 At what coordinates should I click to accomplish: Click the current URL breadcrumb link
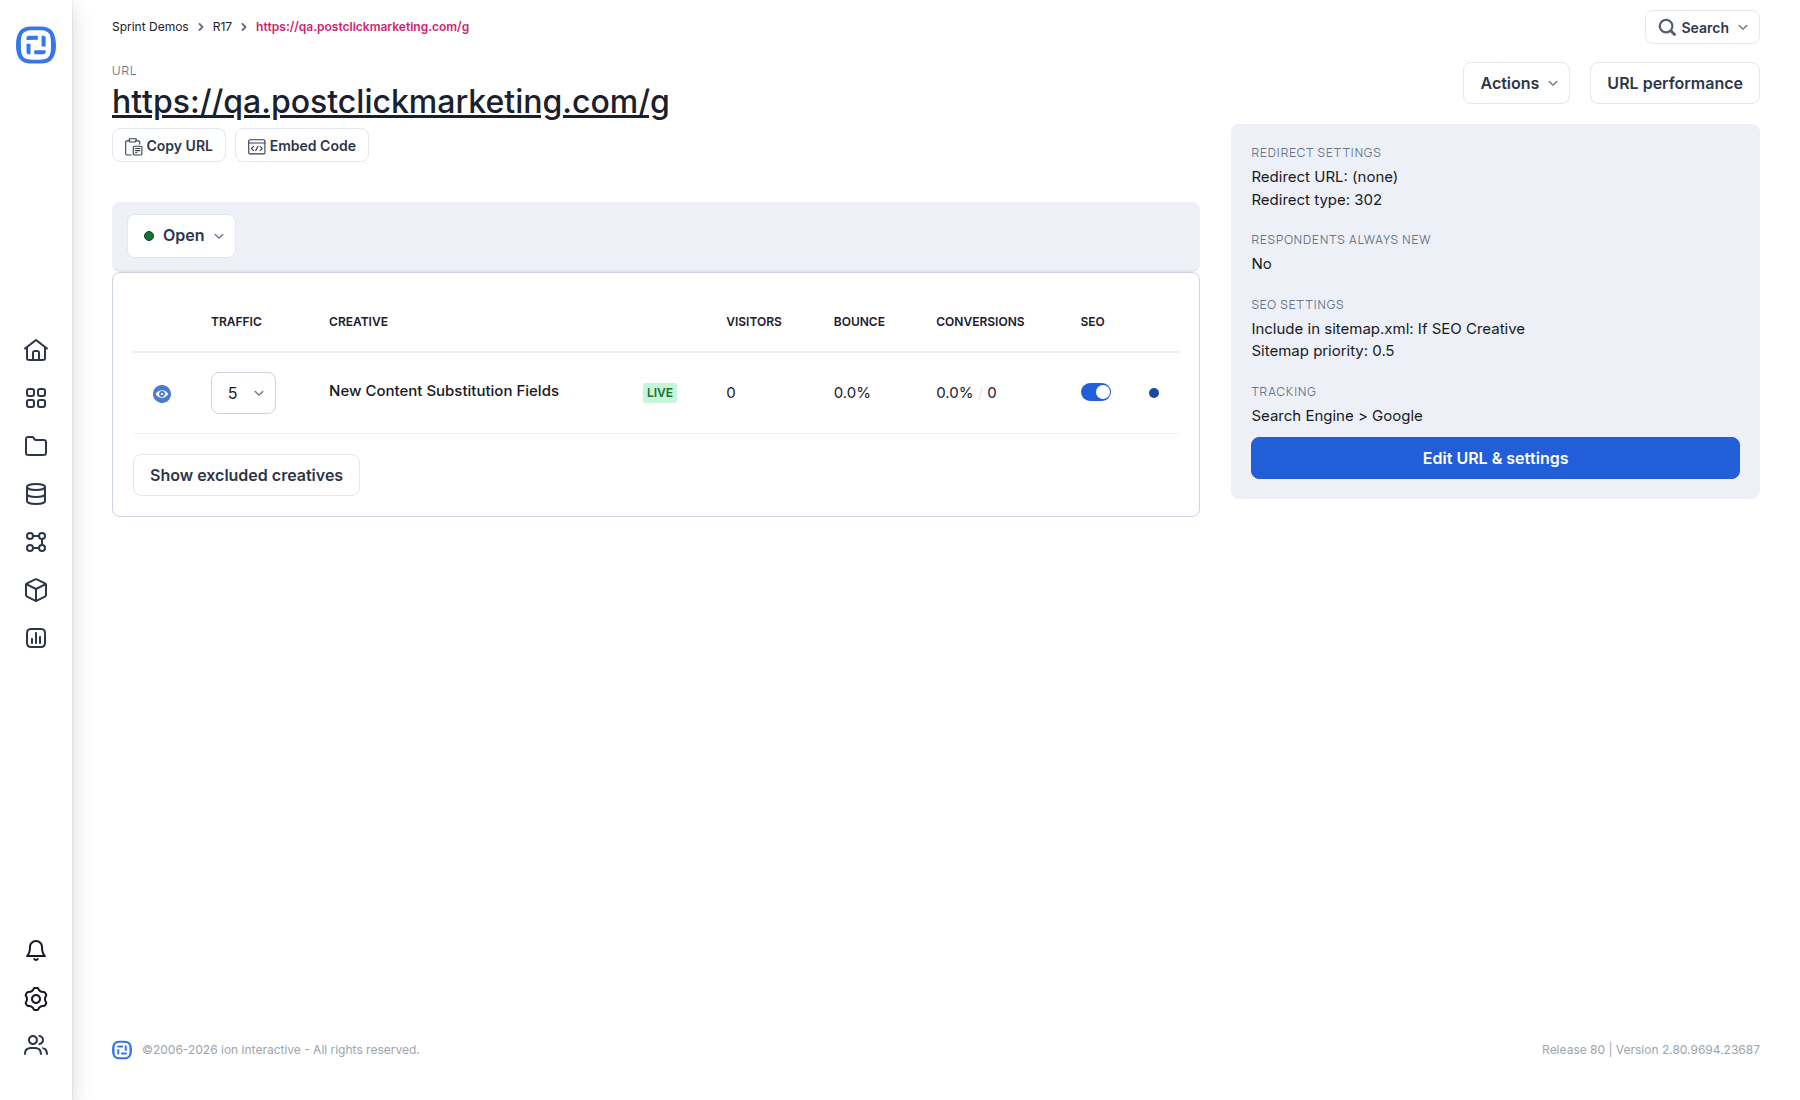[x=362, y=27]
